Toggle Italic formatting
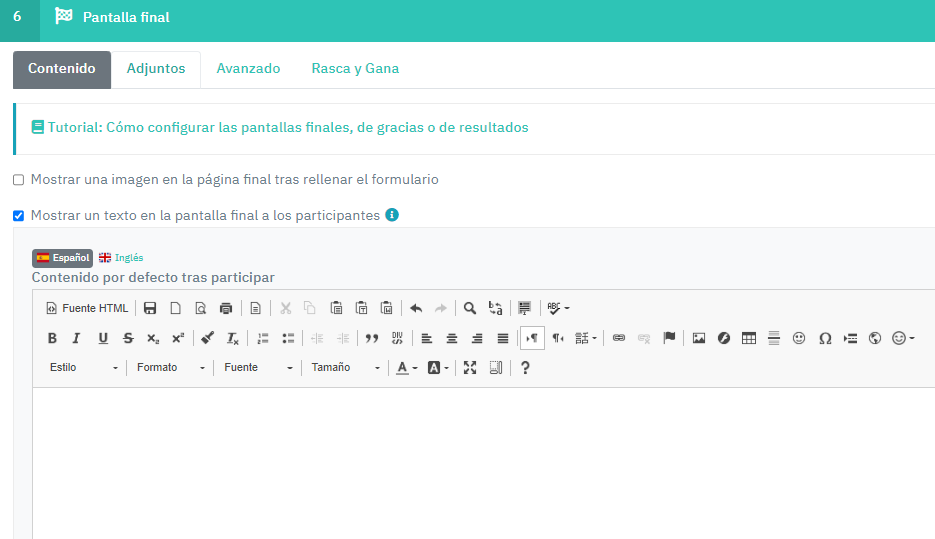Image resolution: width=935 pixels, height=539 pixels. [76, 338]
